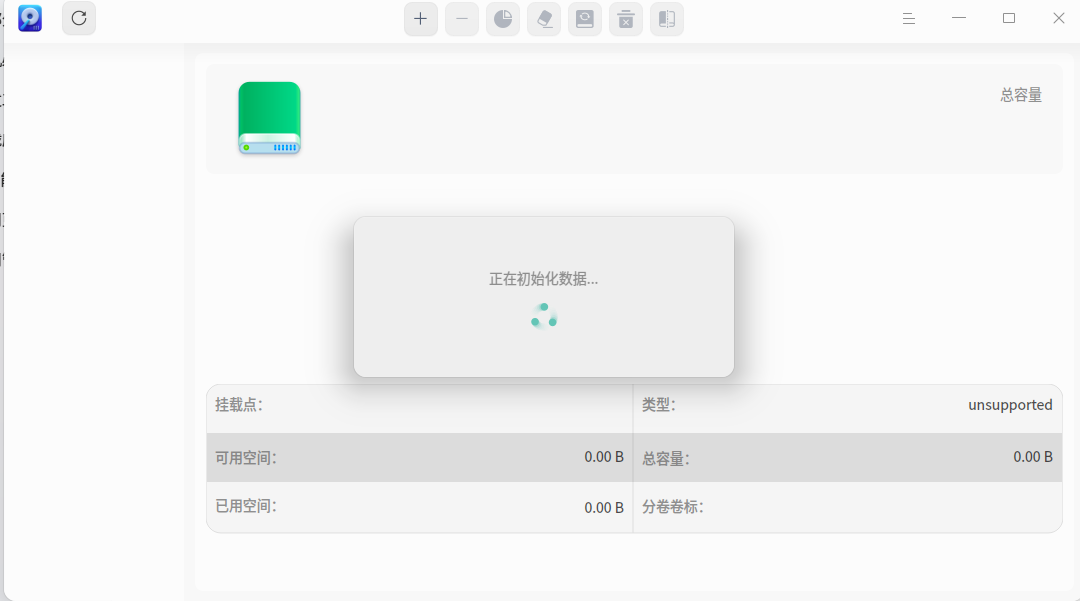This screenshot has width=1080, height=601.
Task: Click the 总容量 label at top right
Action: click(x=1021, y=95)
